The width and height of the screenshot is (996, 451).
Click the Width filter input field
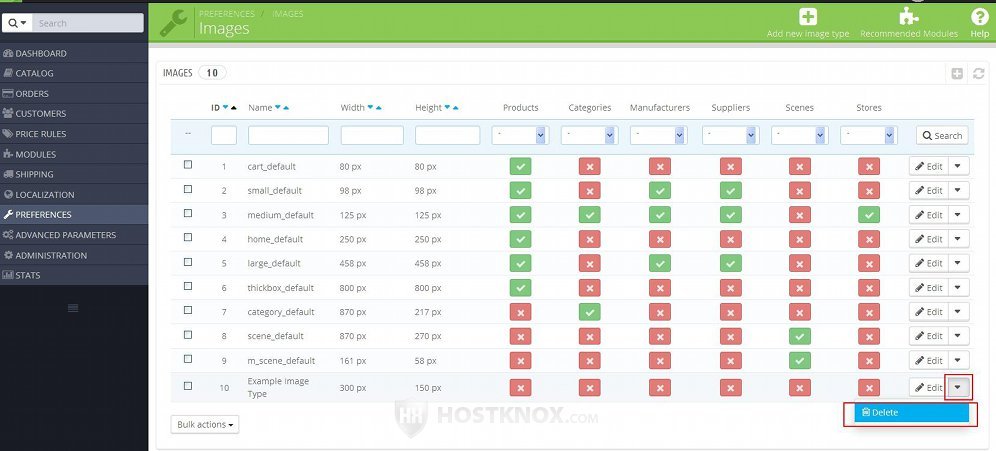coord(372,135)
